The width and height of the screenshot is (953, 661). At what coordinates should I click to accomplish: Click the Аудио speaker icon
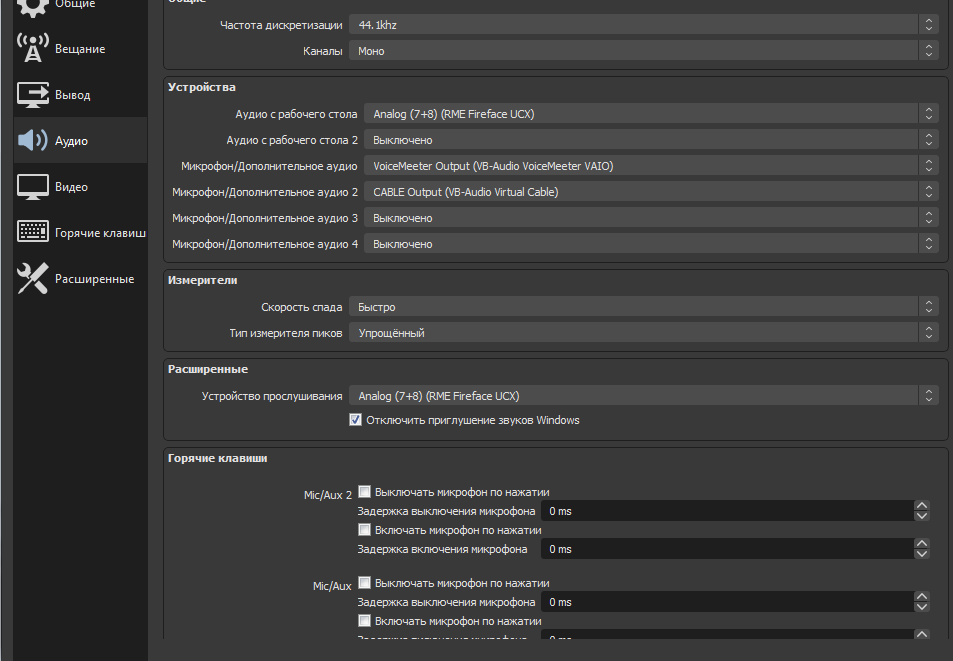pyautogui.click(x=33, y=140)
